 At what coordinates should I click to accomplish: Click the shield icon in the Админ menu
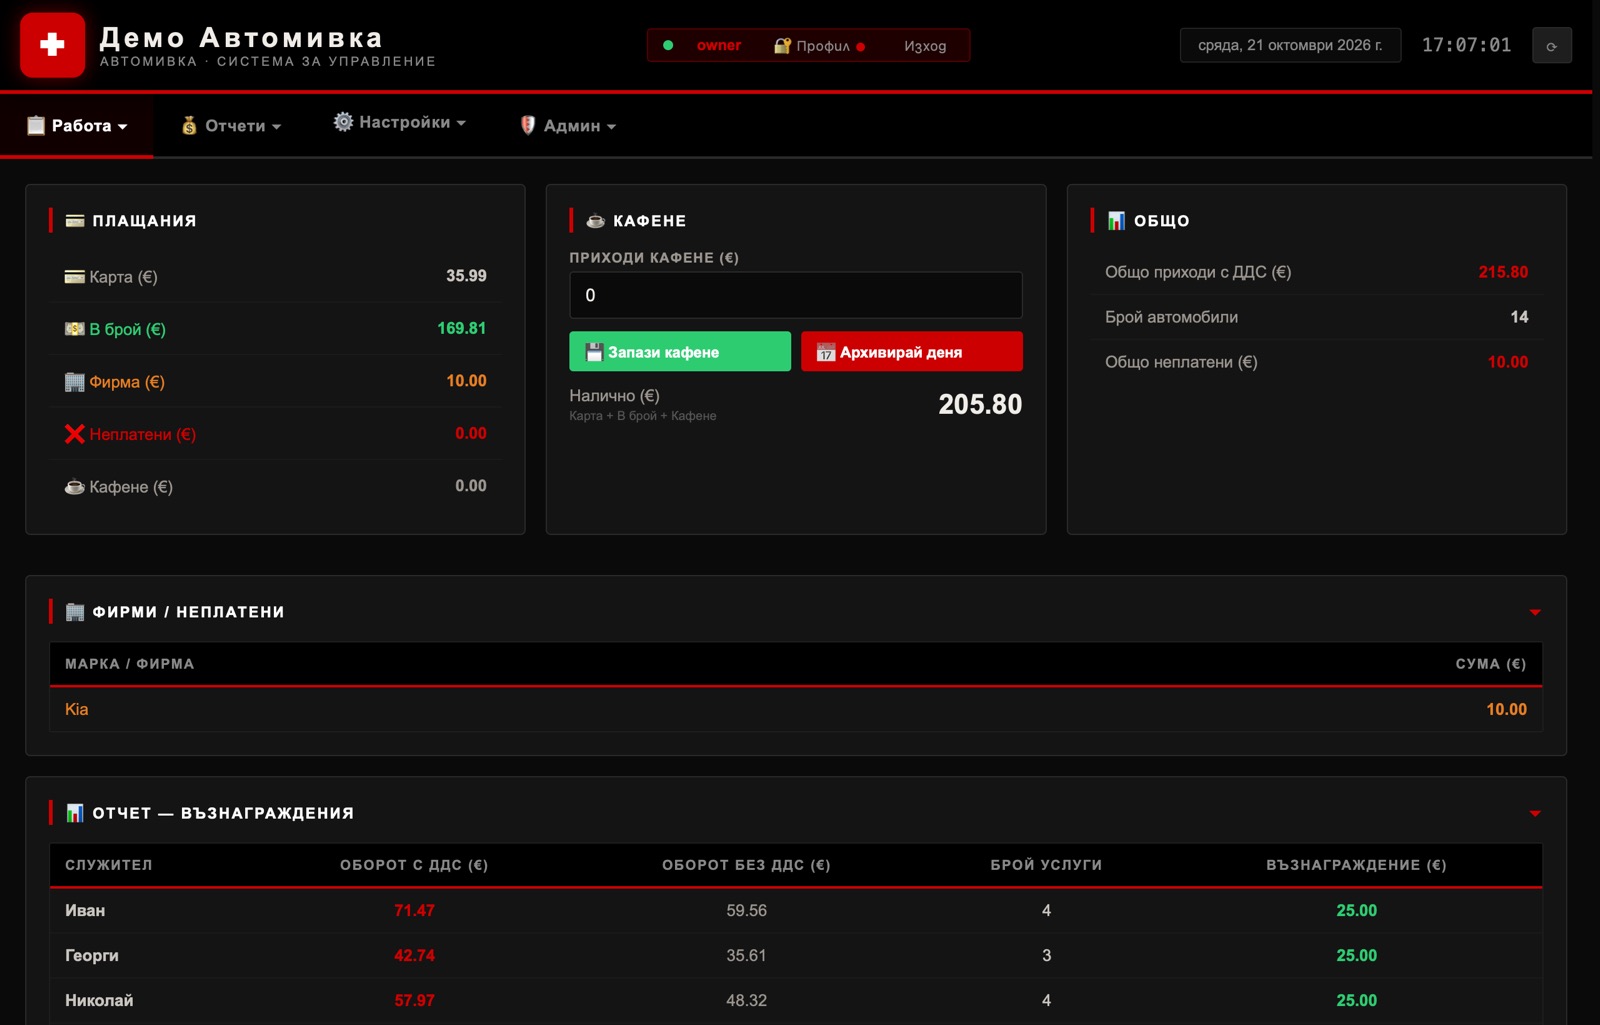(528, 126)
